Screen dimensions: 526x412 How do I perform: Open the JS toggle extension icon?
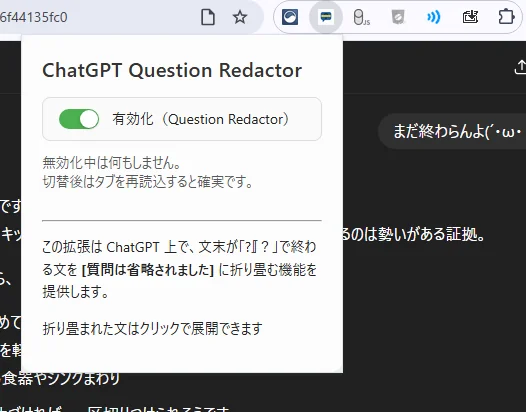pos(362,17)
